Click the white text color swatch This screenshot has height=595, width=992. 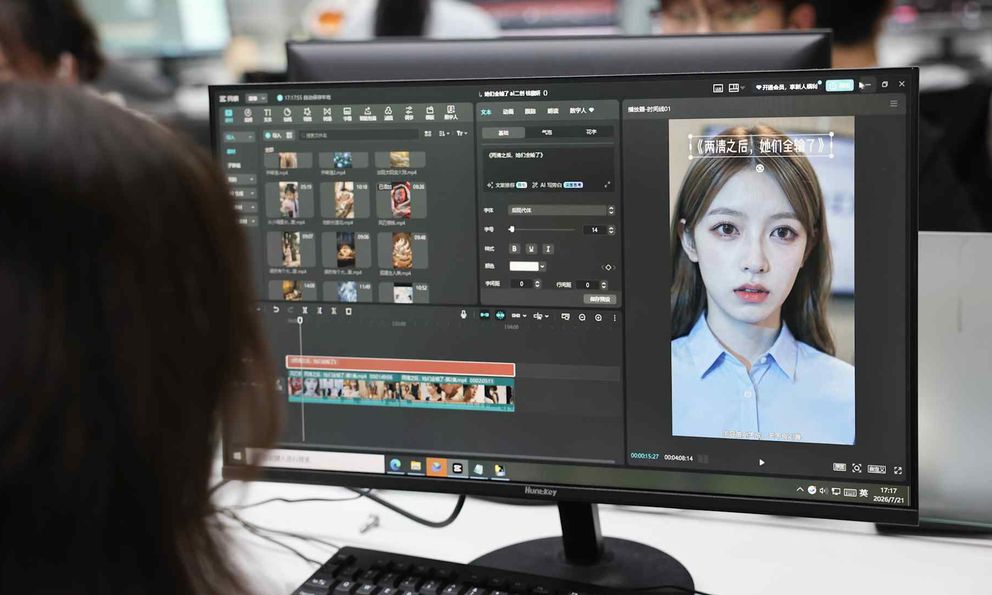(524, 266)
